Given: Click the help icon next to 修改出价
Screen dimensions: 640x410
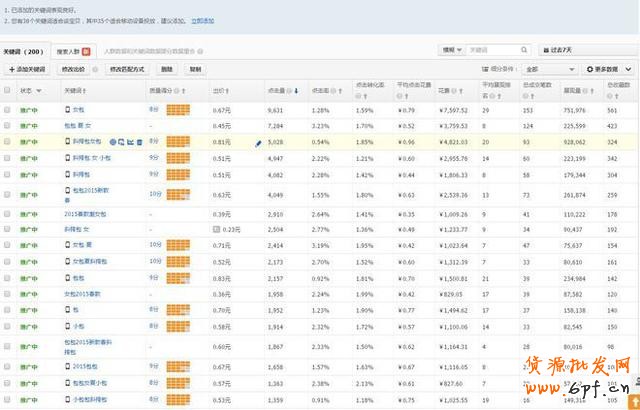Looking at the screenshot, I should tap(95, 70).
